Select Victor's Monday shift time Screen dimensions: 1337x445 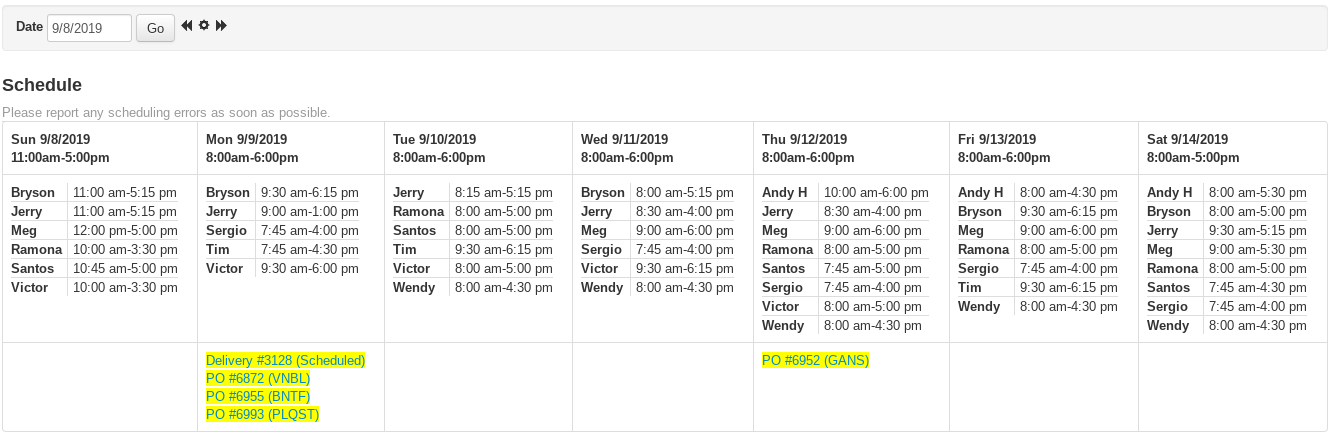[x=309, y=268]
